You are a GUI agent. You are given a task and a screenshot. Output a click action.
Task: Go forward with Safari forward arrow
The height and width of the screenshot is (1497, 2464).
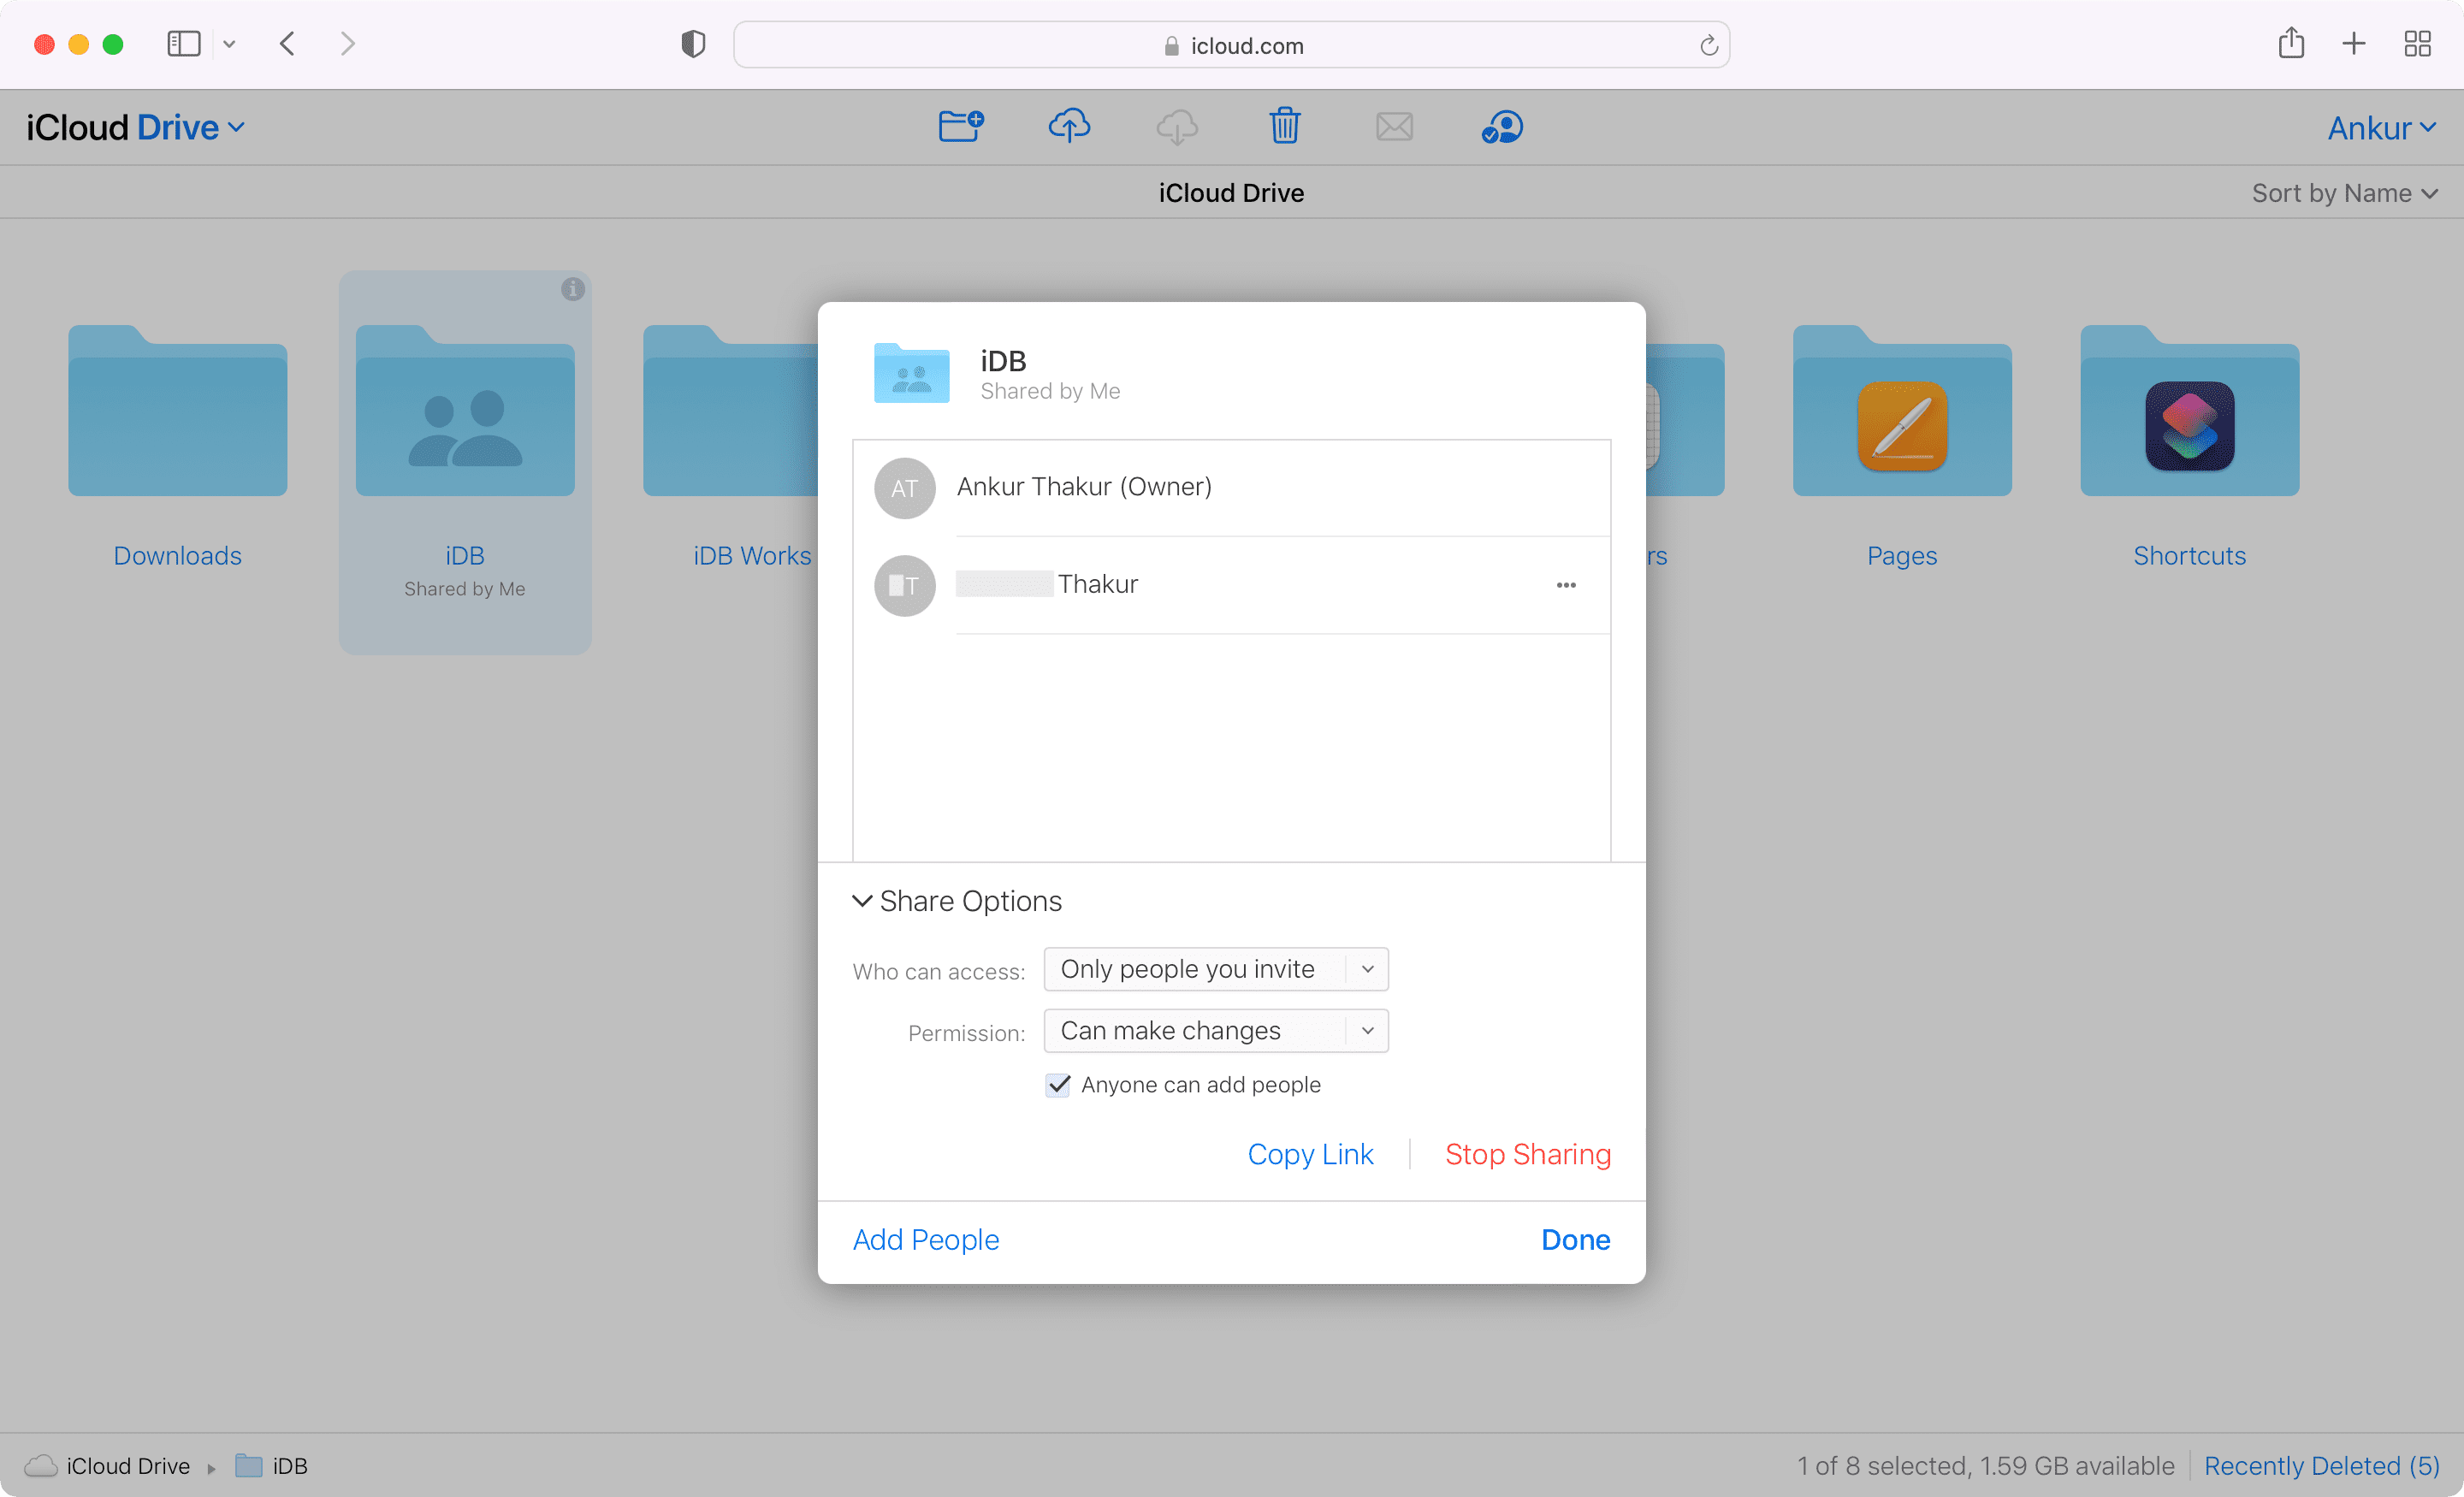(x=347, y=44)
